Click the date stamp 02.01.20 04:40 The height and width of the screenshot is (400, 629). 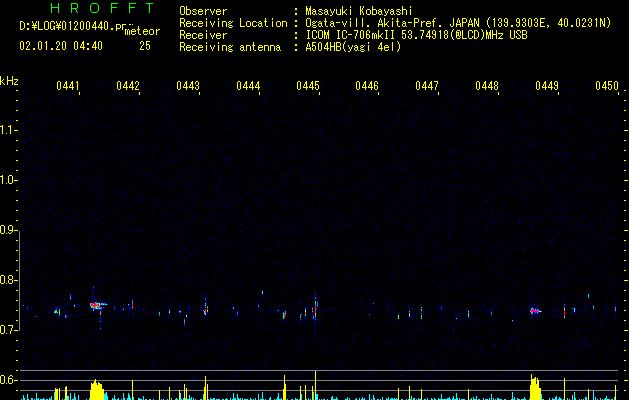(x=61, y=46)
